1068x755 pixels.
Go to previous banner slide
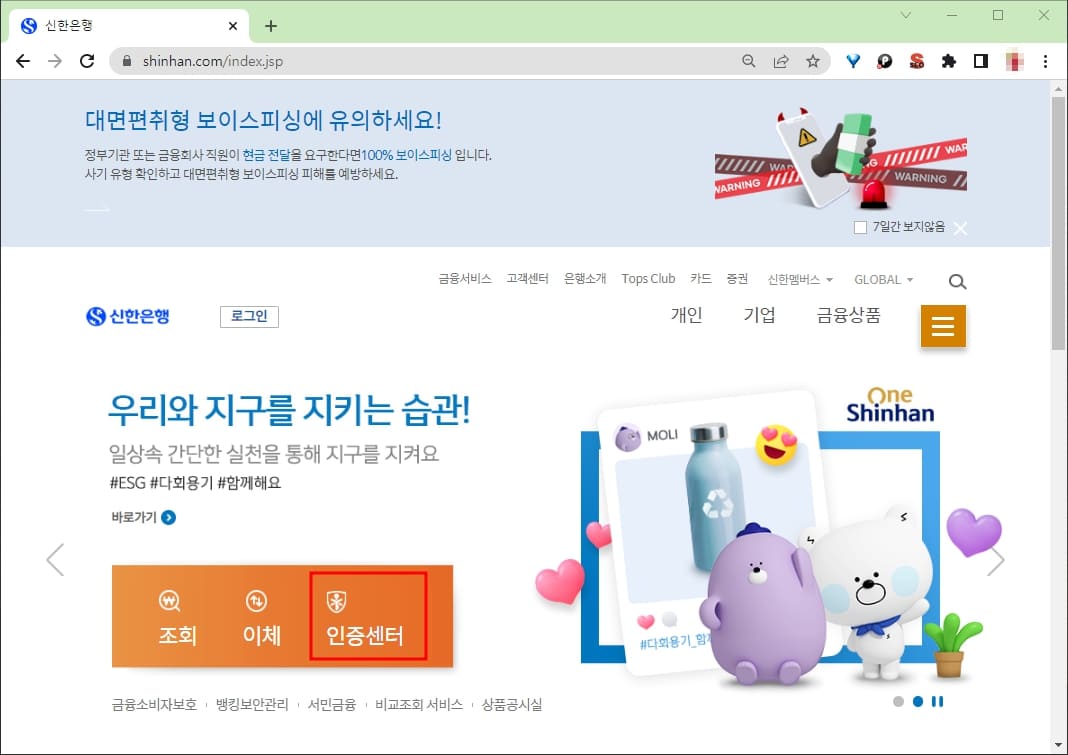click(x=55, y=560)
